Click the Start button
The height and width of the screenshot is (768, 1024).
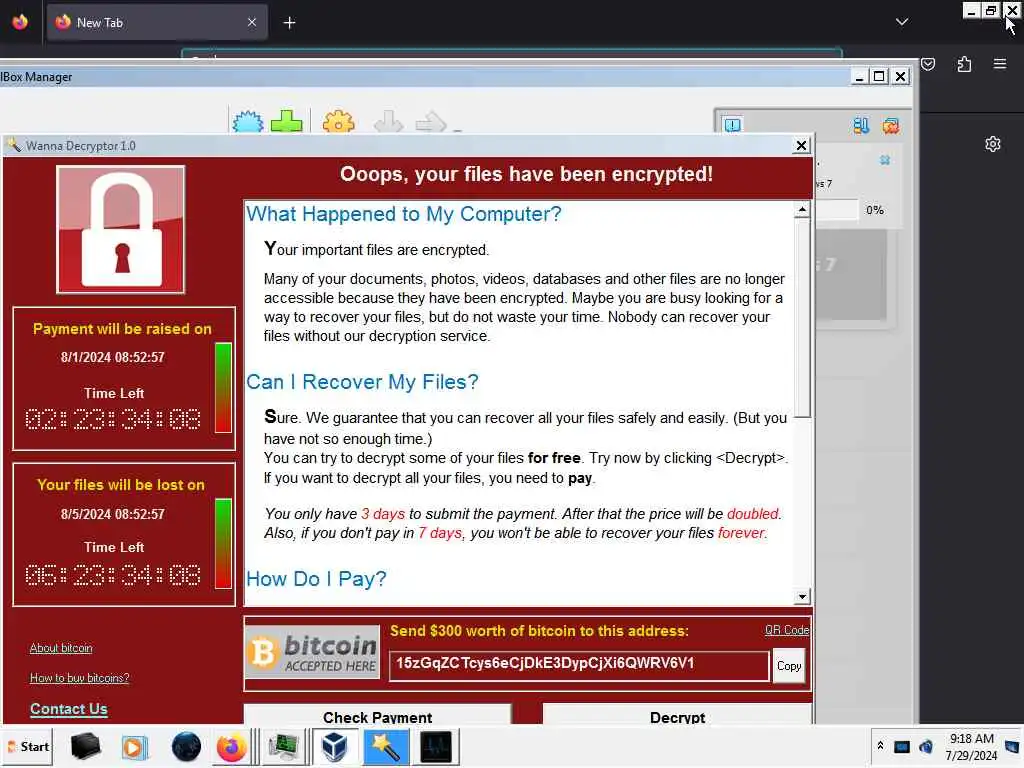click(28, 746)
